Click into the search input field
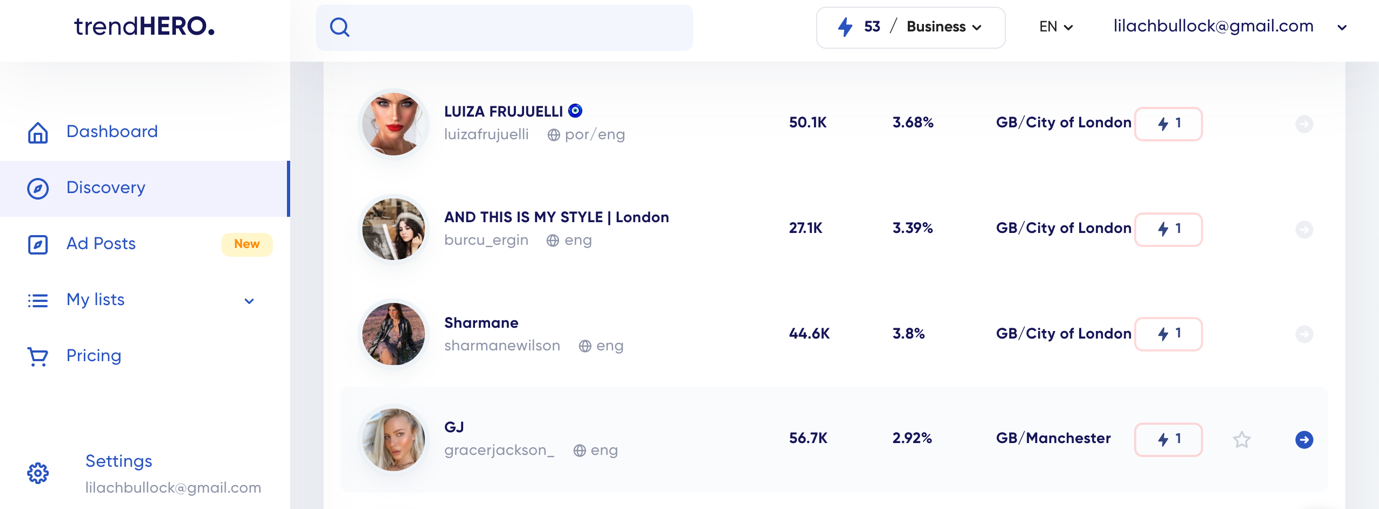 coord(520,28)
